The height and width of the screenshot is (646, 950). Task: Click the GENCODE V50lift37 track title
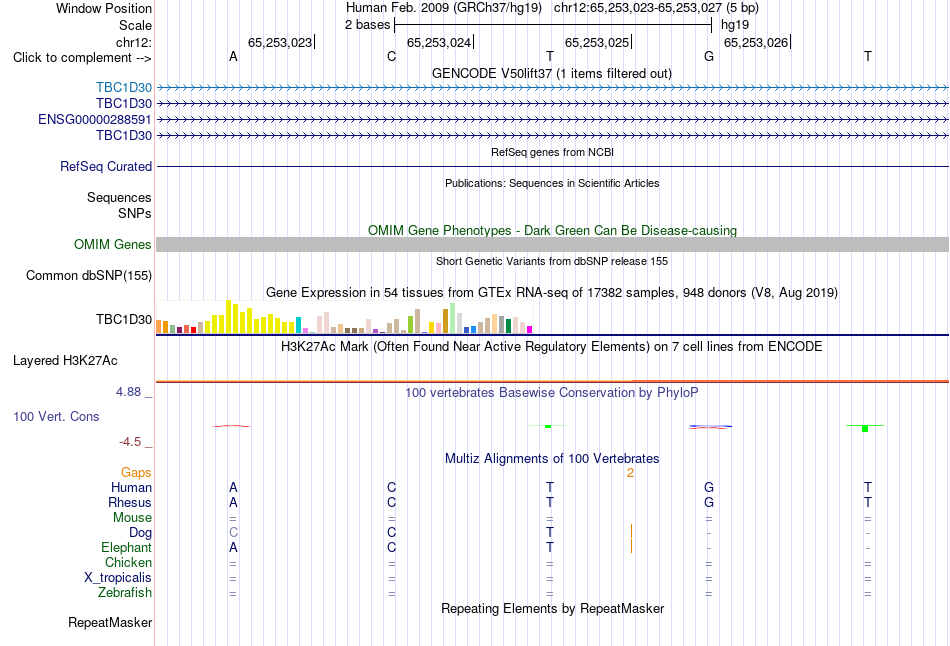point(551,73)
